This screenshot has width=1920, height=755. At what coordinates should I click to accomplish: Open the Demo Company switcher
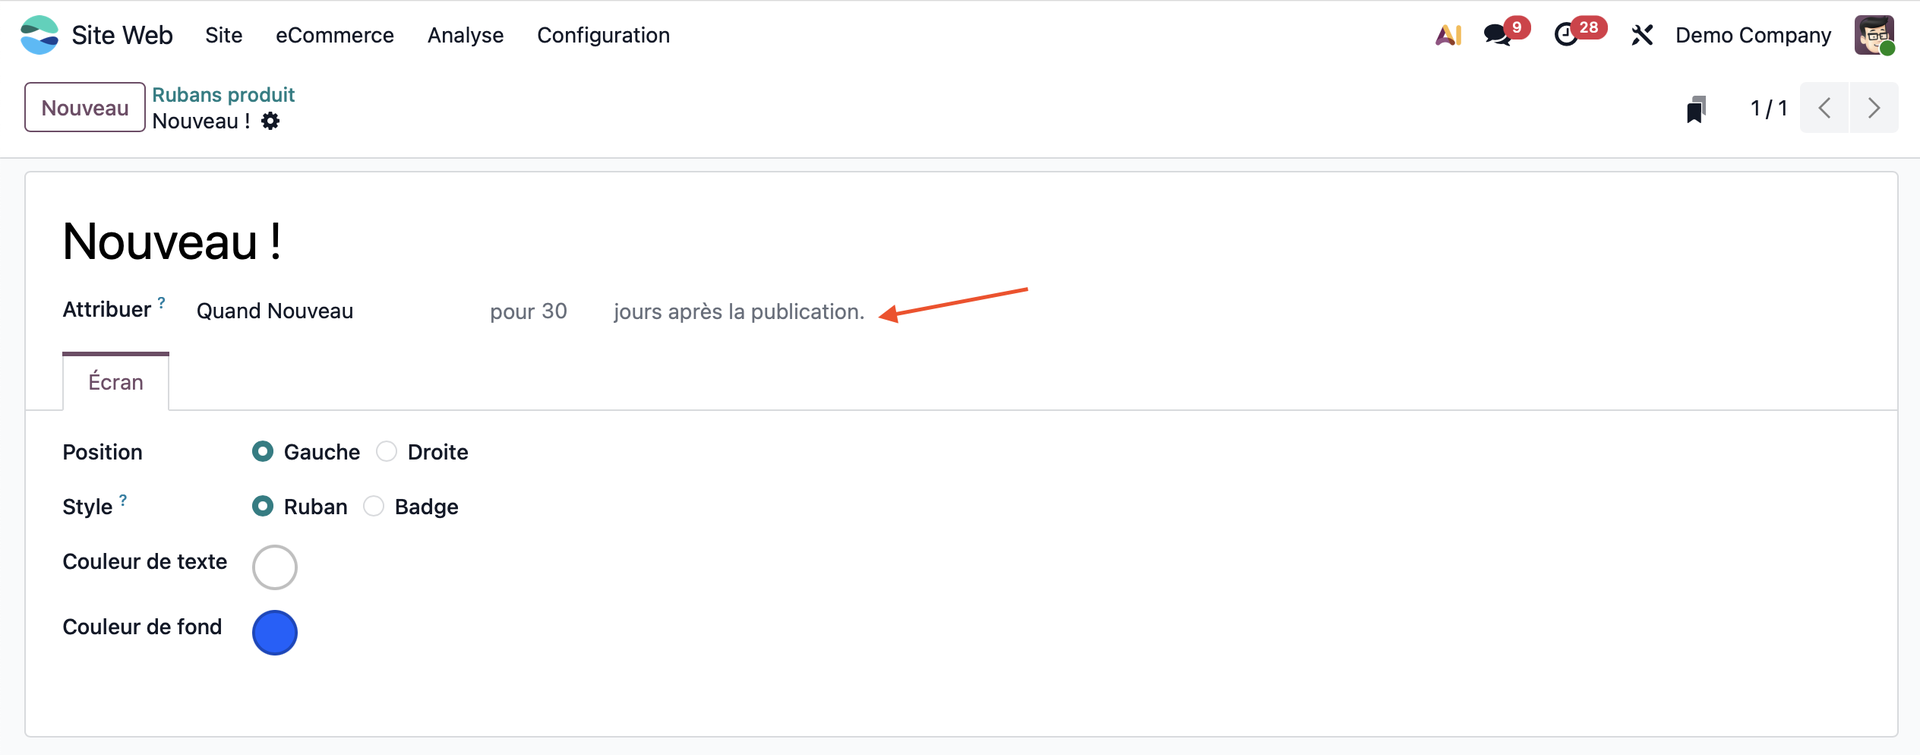pos(1753,35)
